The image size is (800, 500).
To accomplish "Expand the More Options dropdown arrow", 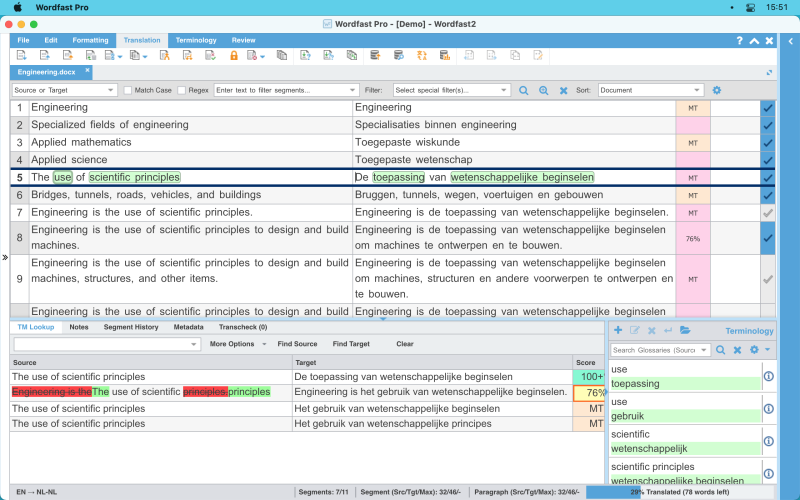I will coord(264,344).
